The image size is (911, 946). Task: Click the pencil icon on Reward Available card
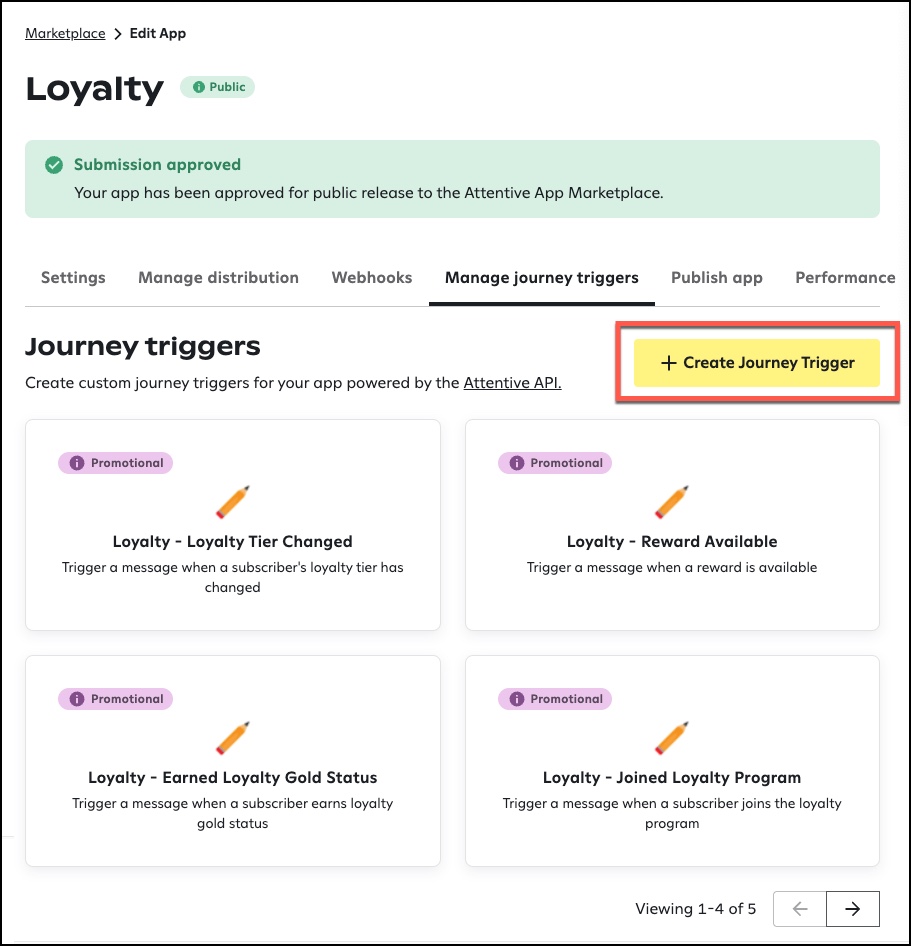pos(672,502)
